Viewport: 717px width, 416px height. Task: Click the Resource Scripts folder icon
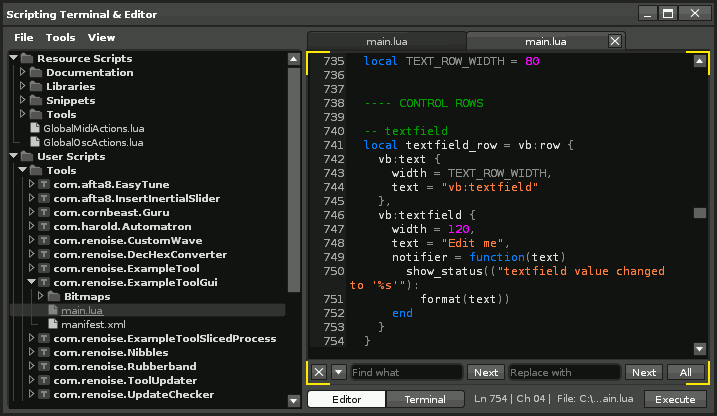pos(27,59)
